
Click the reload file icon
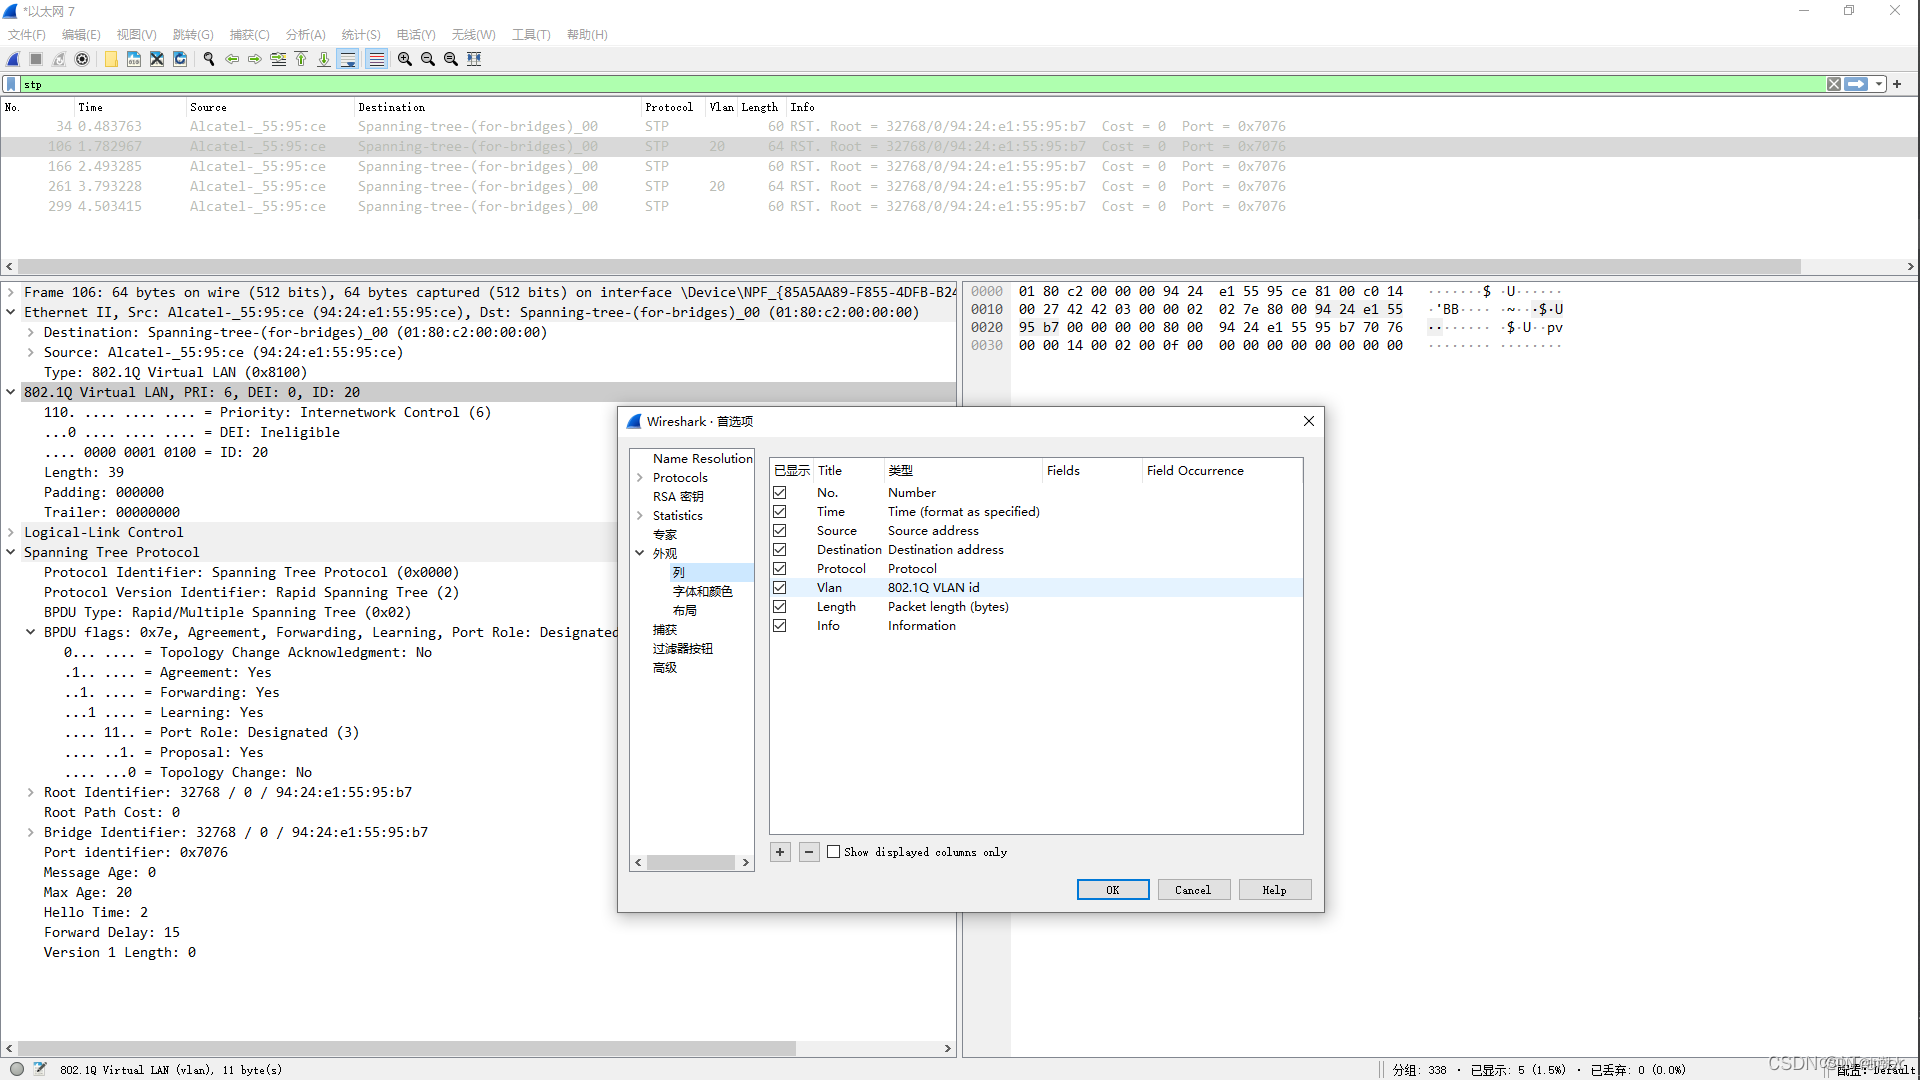click(x=180, y=59)
